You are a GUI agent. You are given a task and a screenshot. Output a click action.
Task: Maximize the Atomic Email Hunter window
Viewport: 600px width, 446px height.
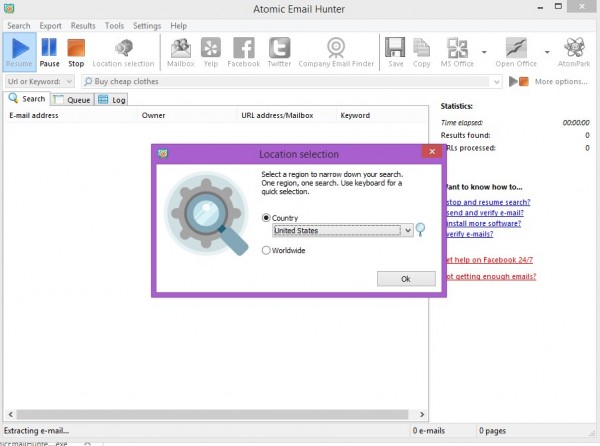pos(558,7)
